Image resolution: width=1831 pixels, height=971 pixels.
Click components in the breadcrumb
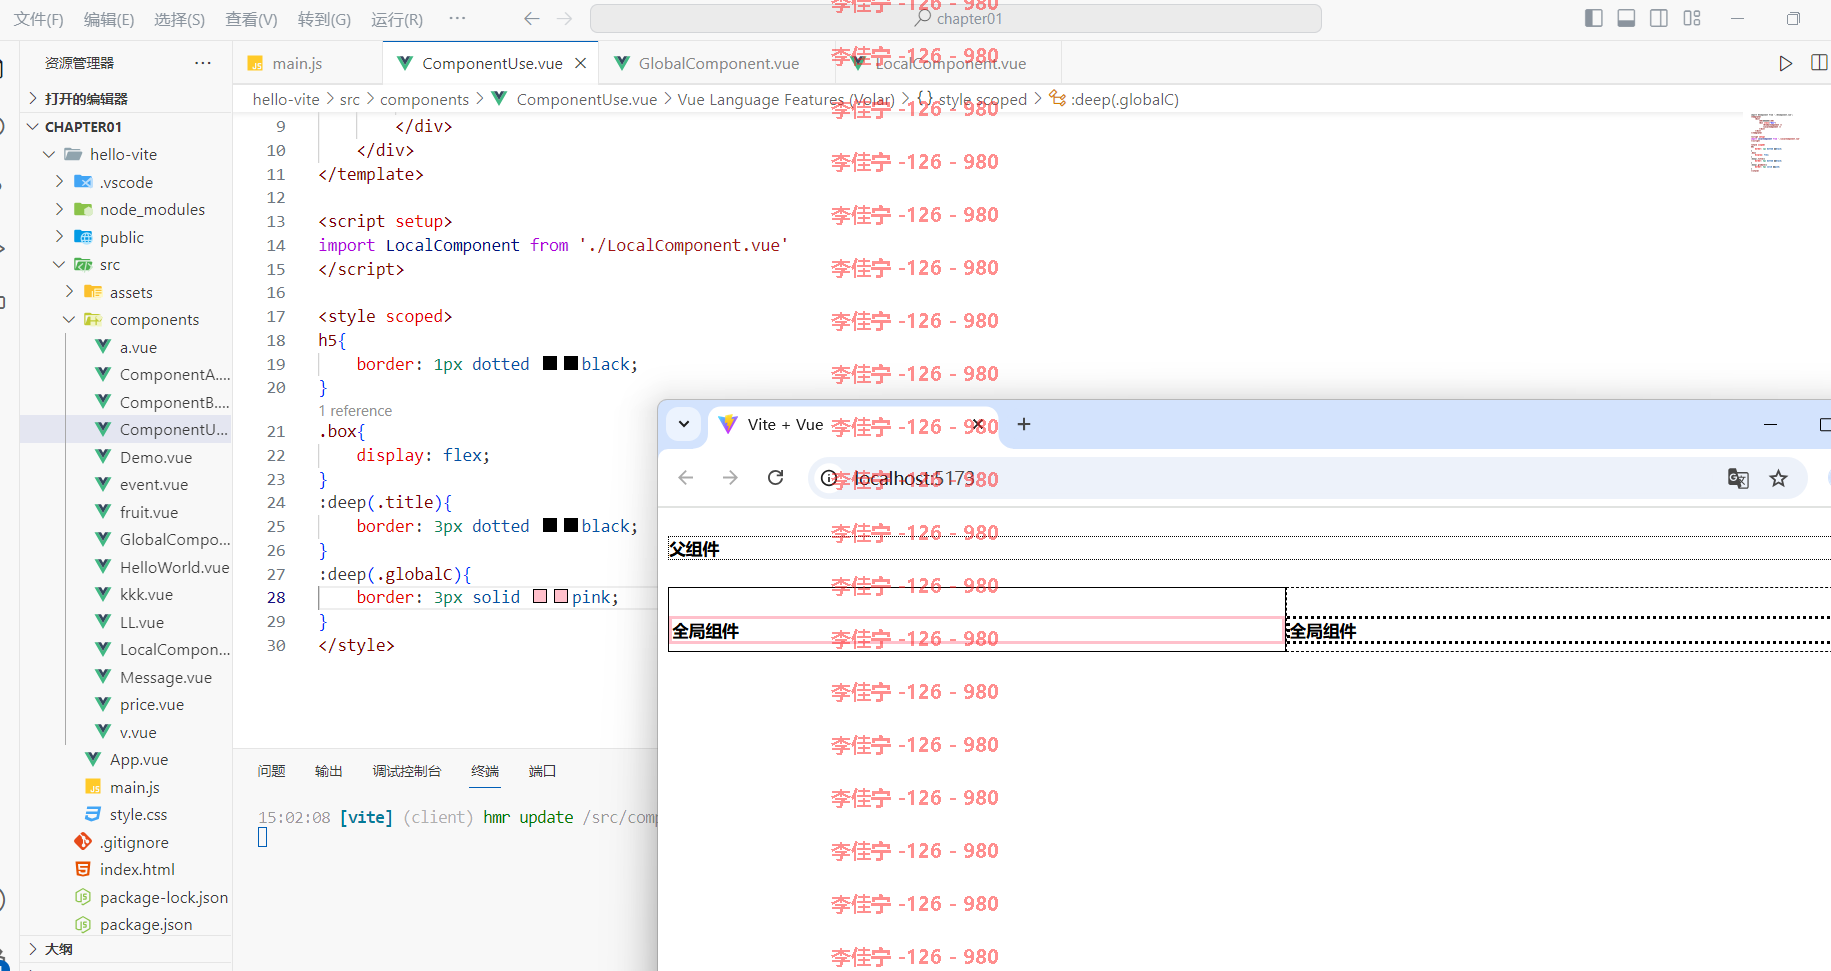pos(424,99)
